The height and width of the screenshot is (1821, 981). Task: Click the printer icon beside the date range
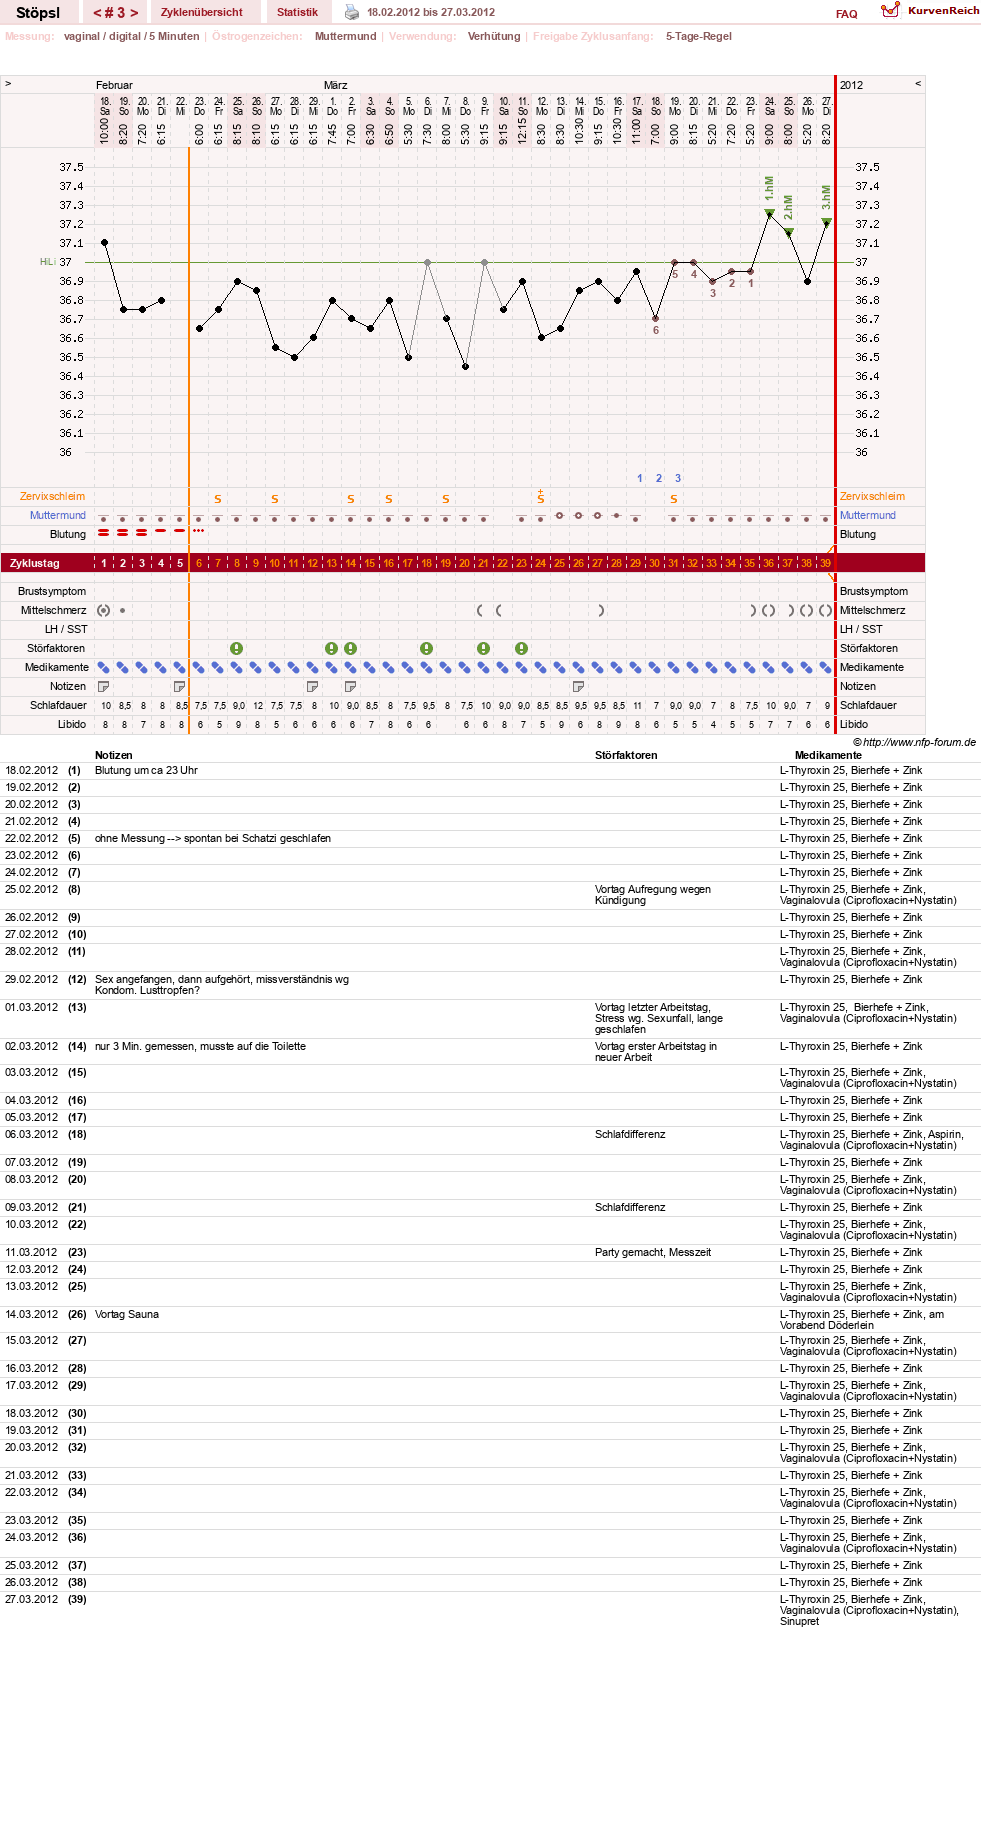point(352,12)
